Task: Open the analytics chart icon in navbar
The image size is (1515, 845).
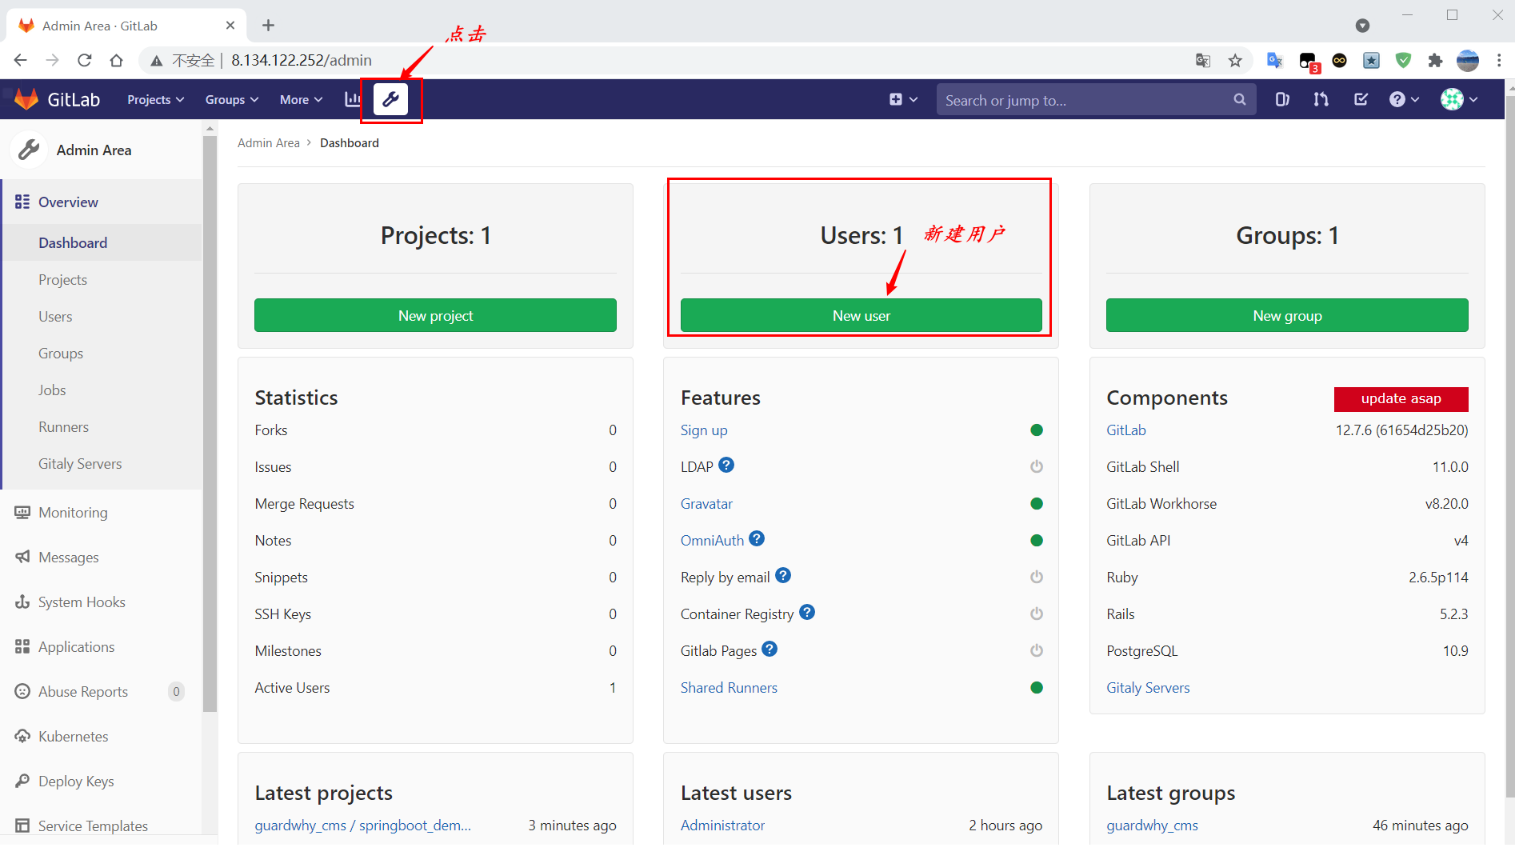Action: (352, 99)
